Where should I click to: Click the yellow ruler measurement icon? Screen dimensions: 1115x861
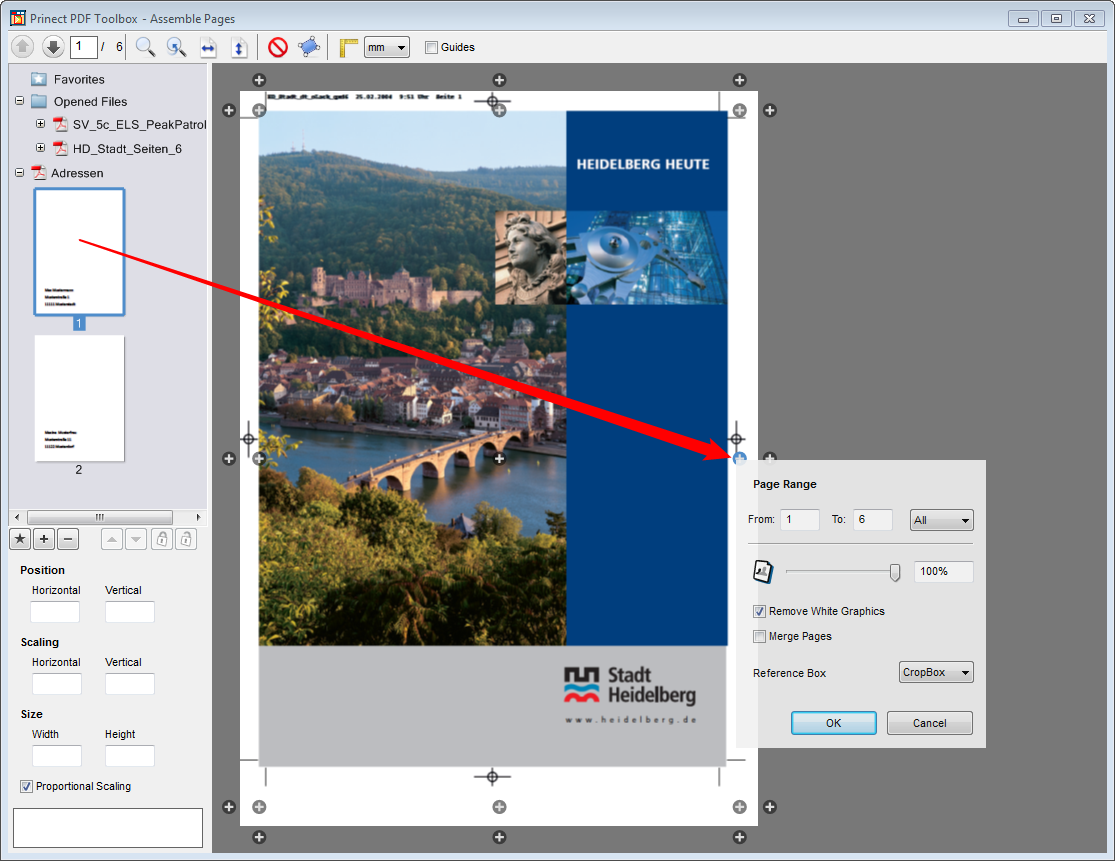point(348,47)
